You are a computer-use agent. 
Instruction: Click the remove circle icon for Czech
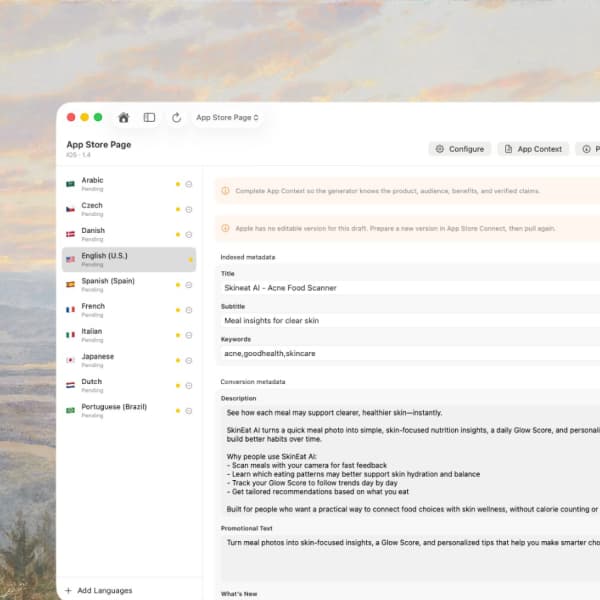pos(189,210)
